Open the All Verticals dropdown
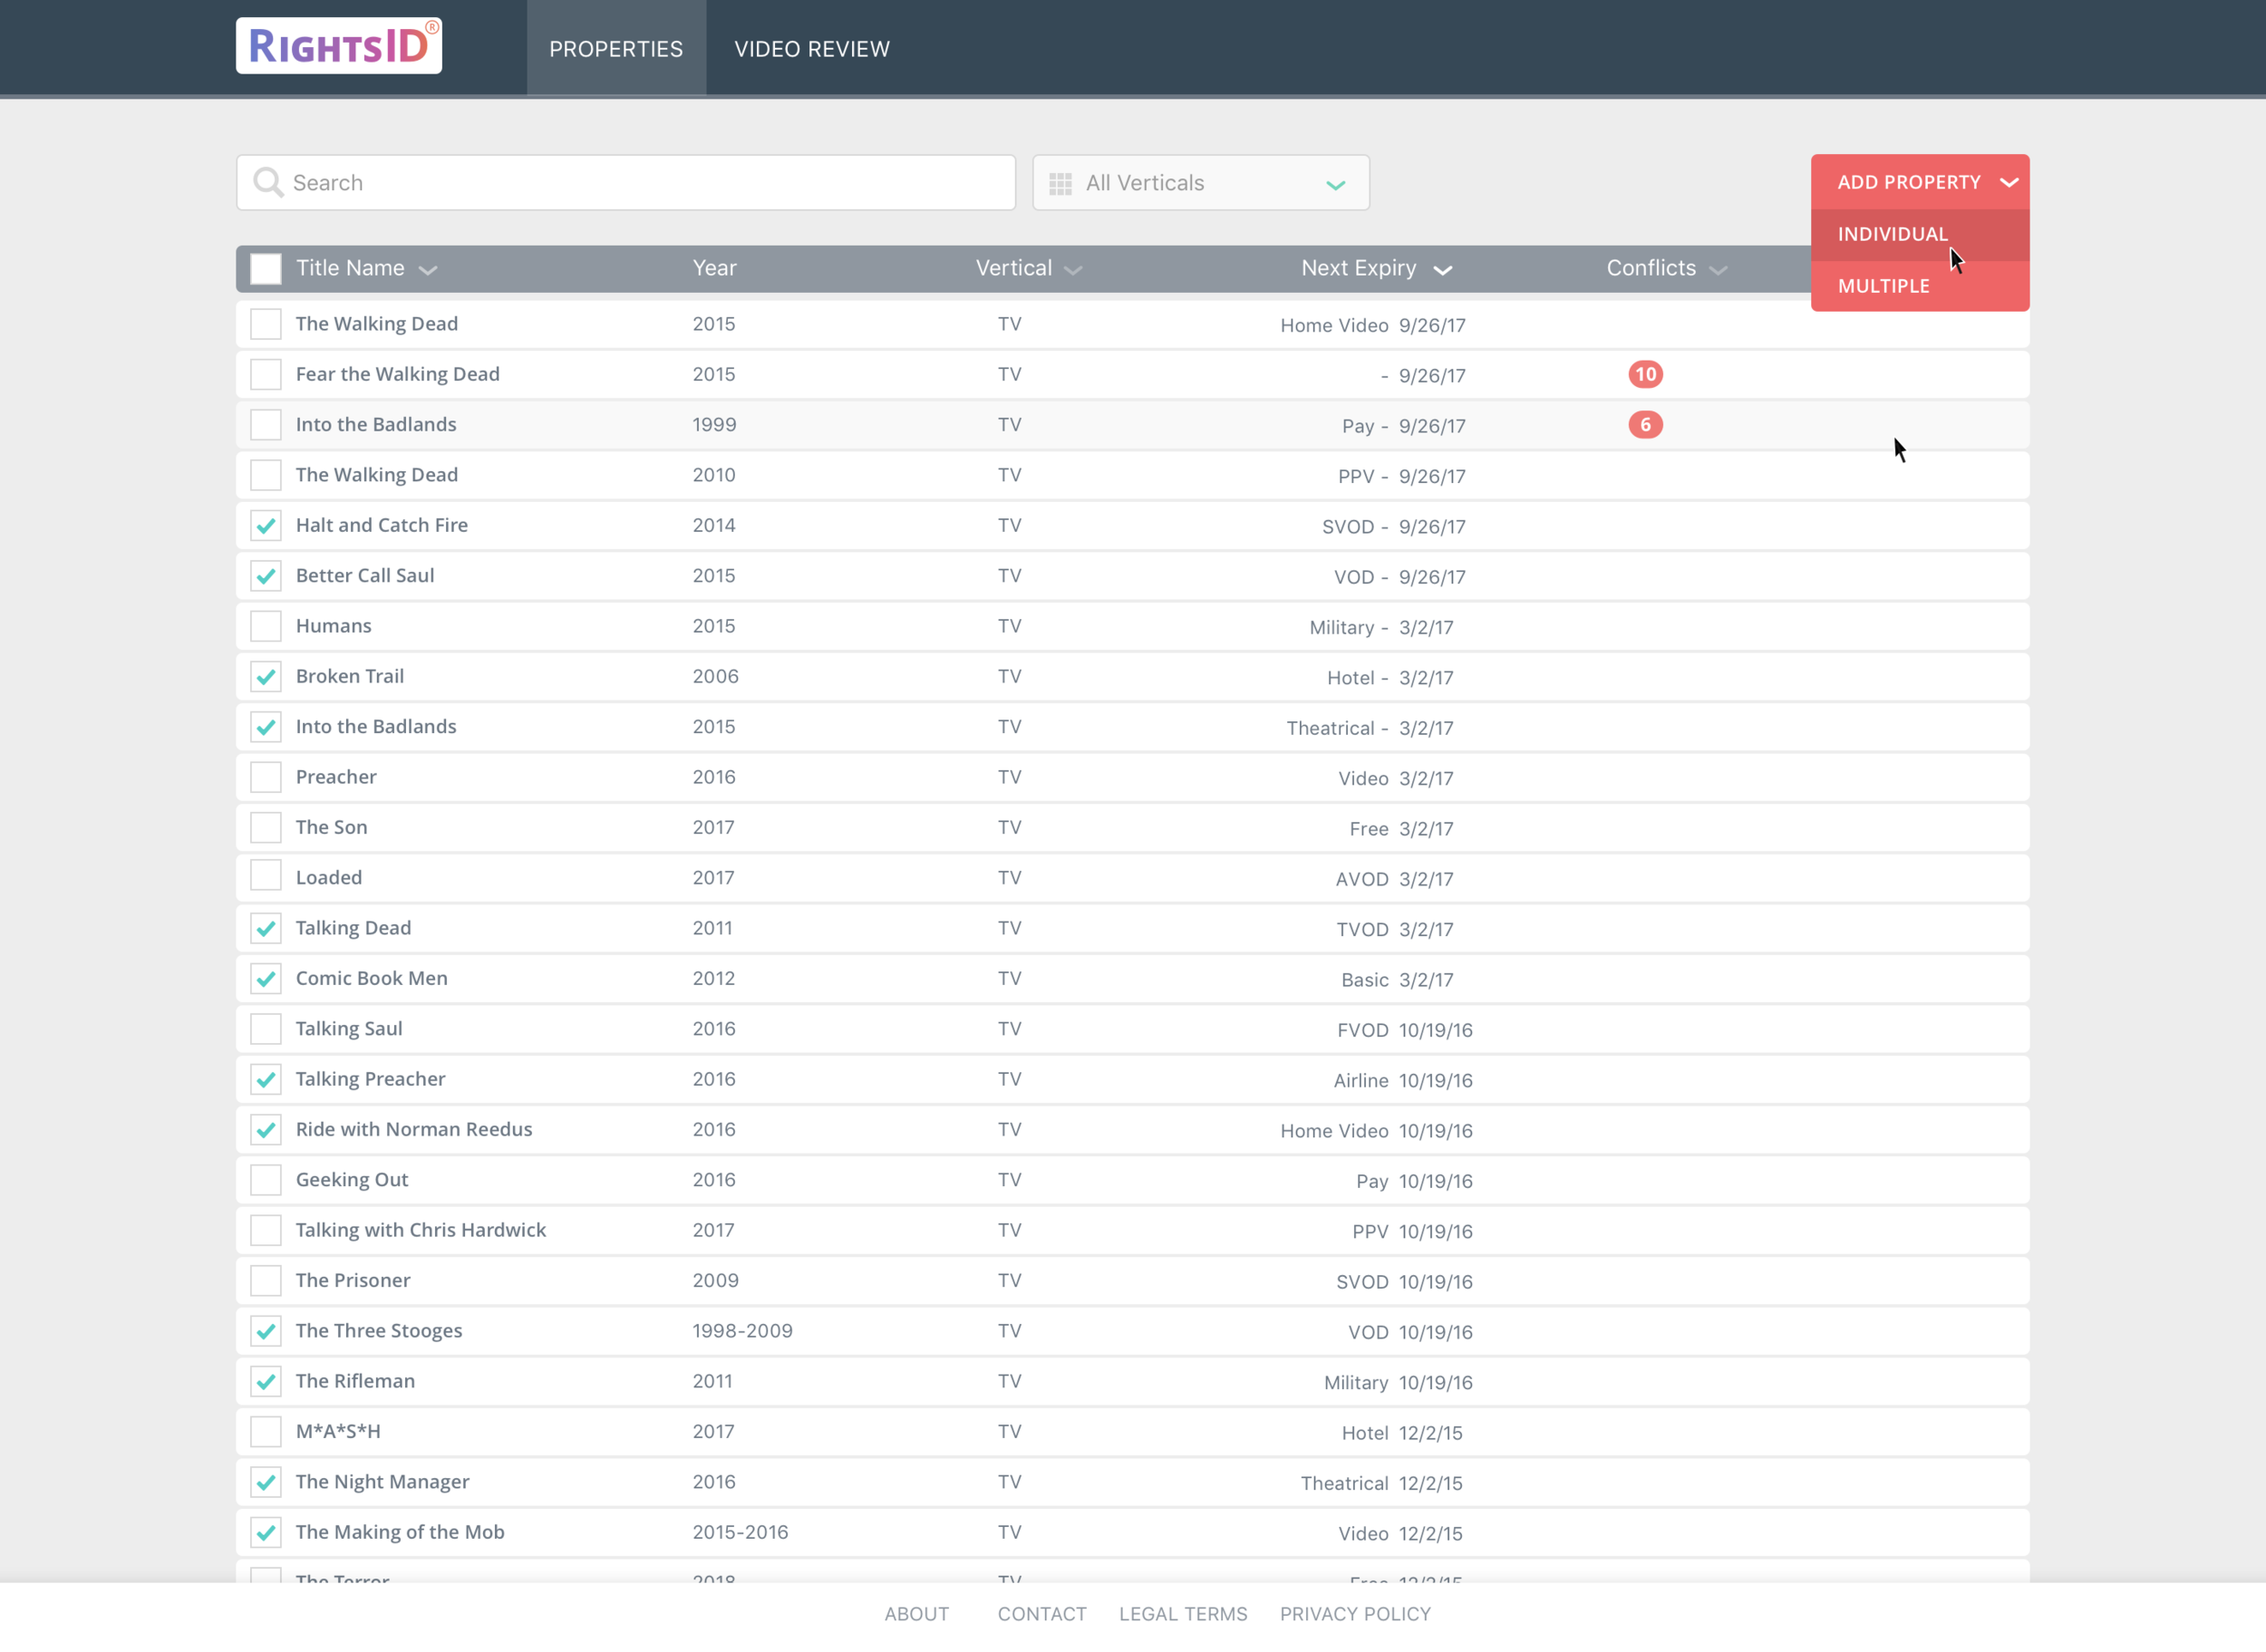 tap(1200, 183)
